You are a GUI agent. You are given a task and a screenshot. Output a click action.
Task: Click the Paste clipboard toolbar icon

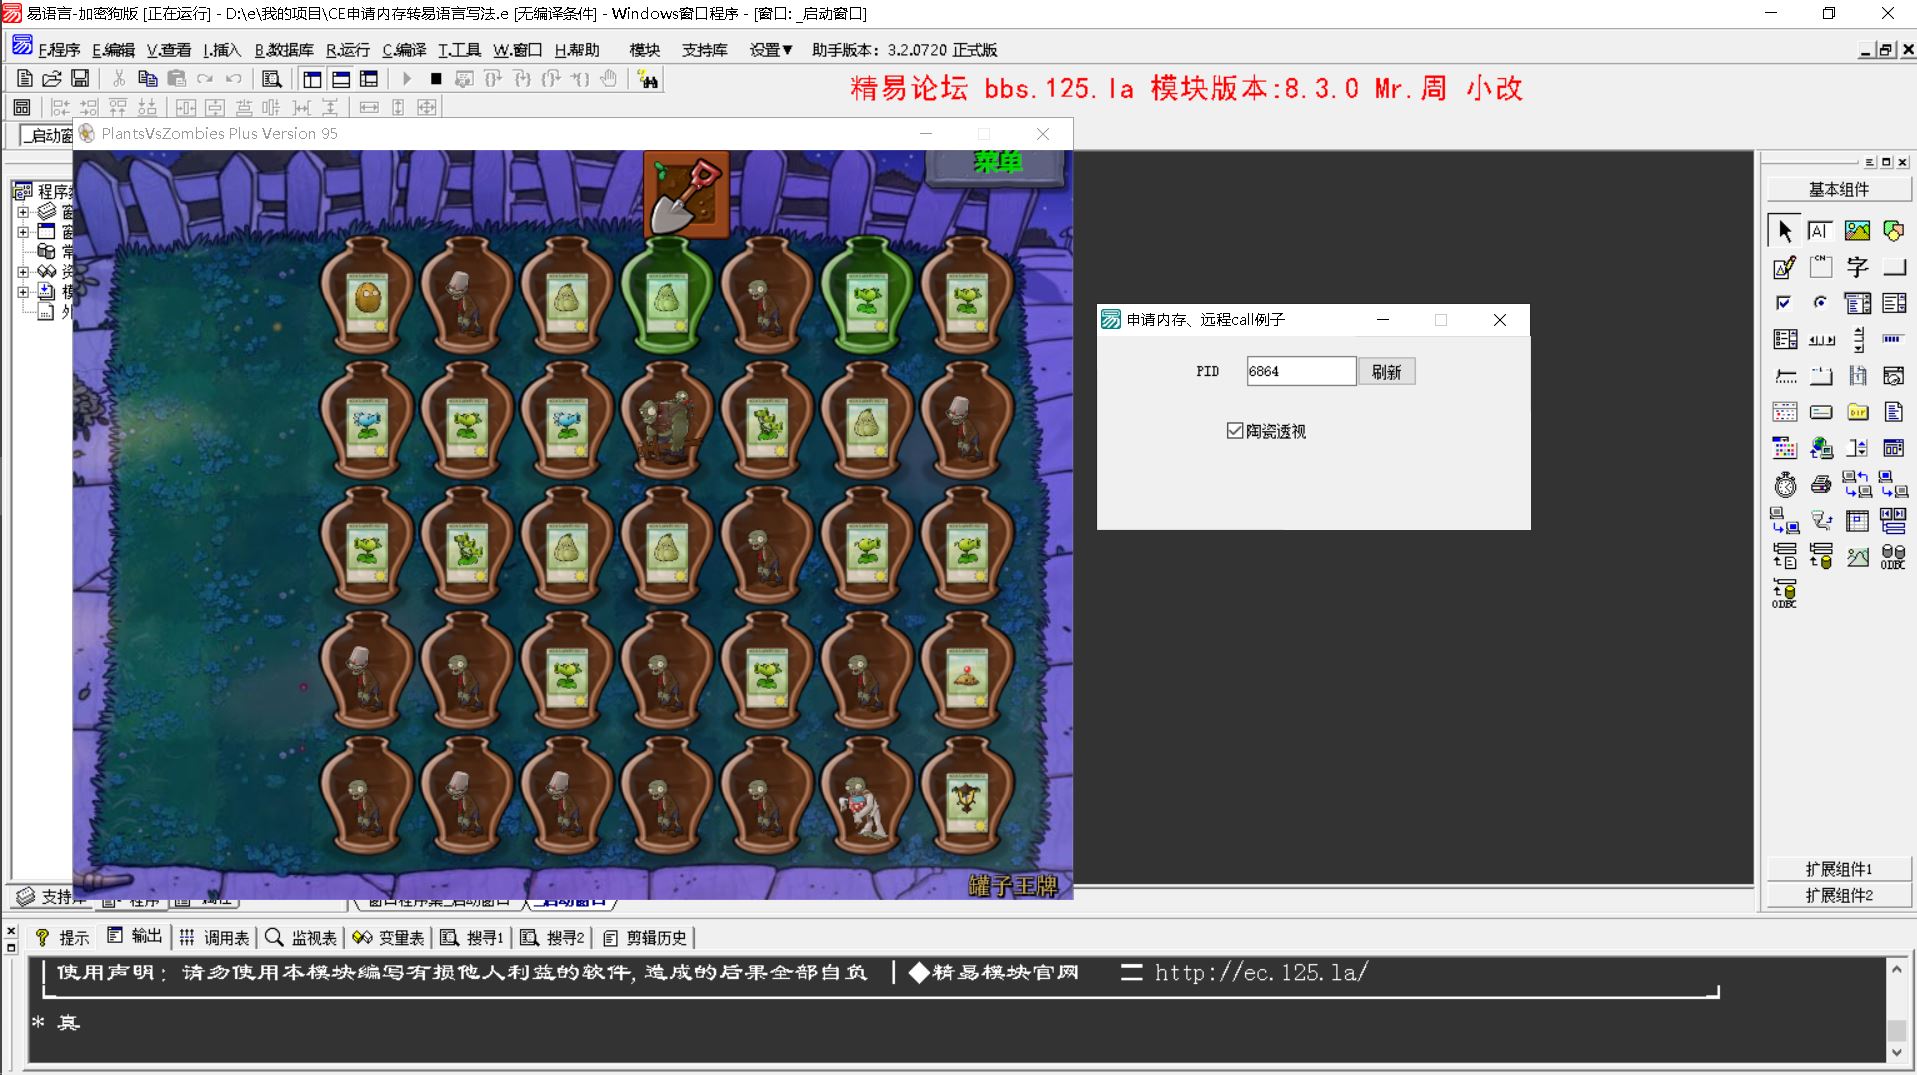point(176,78)
